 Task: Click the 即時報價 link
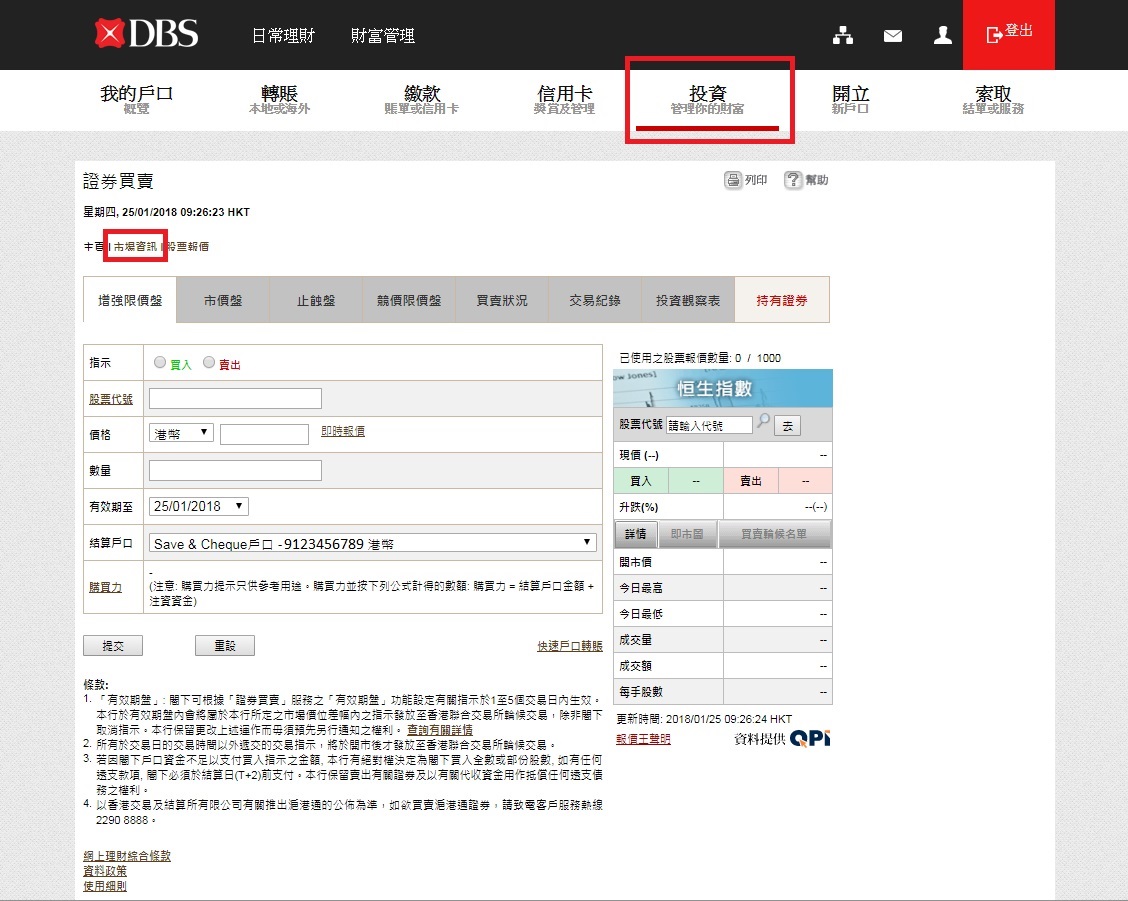tap(342, 431)
